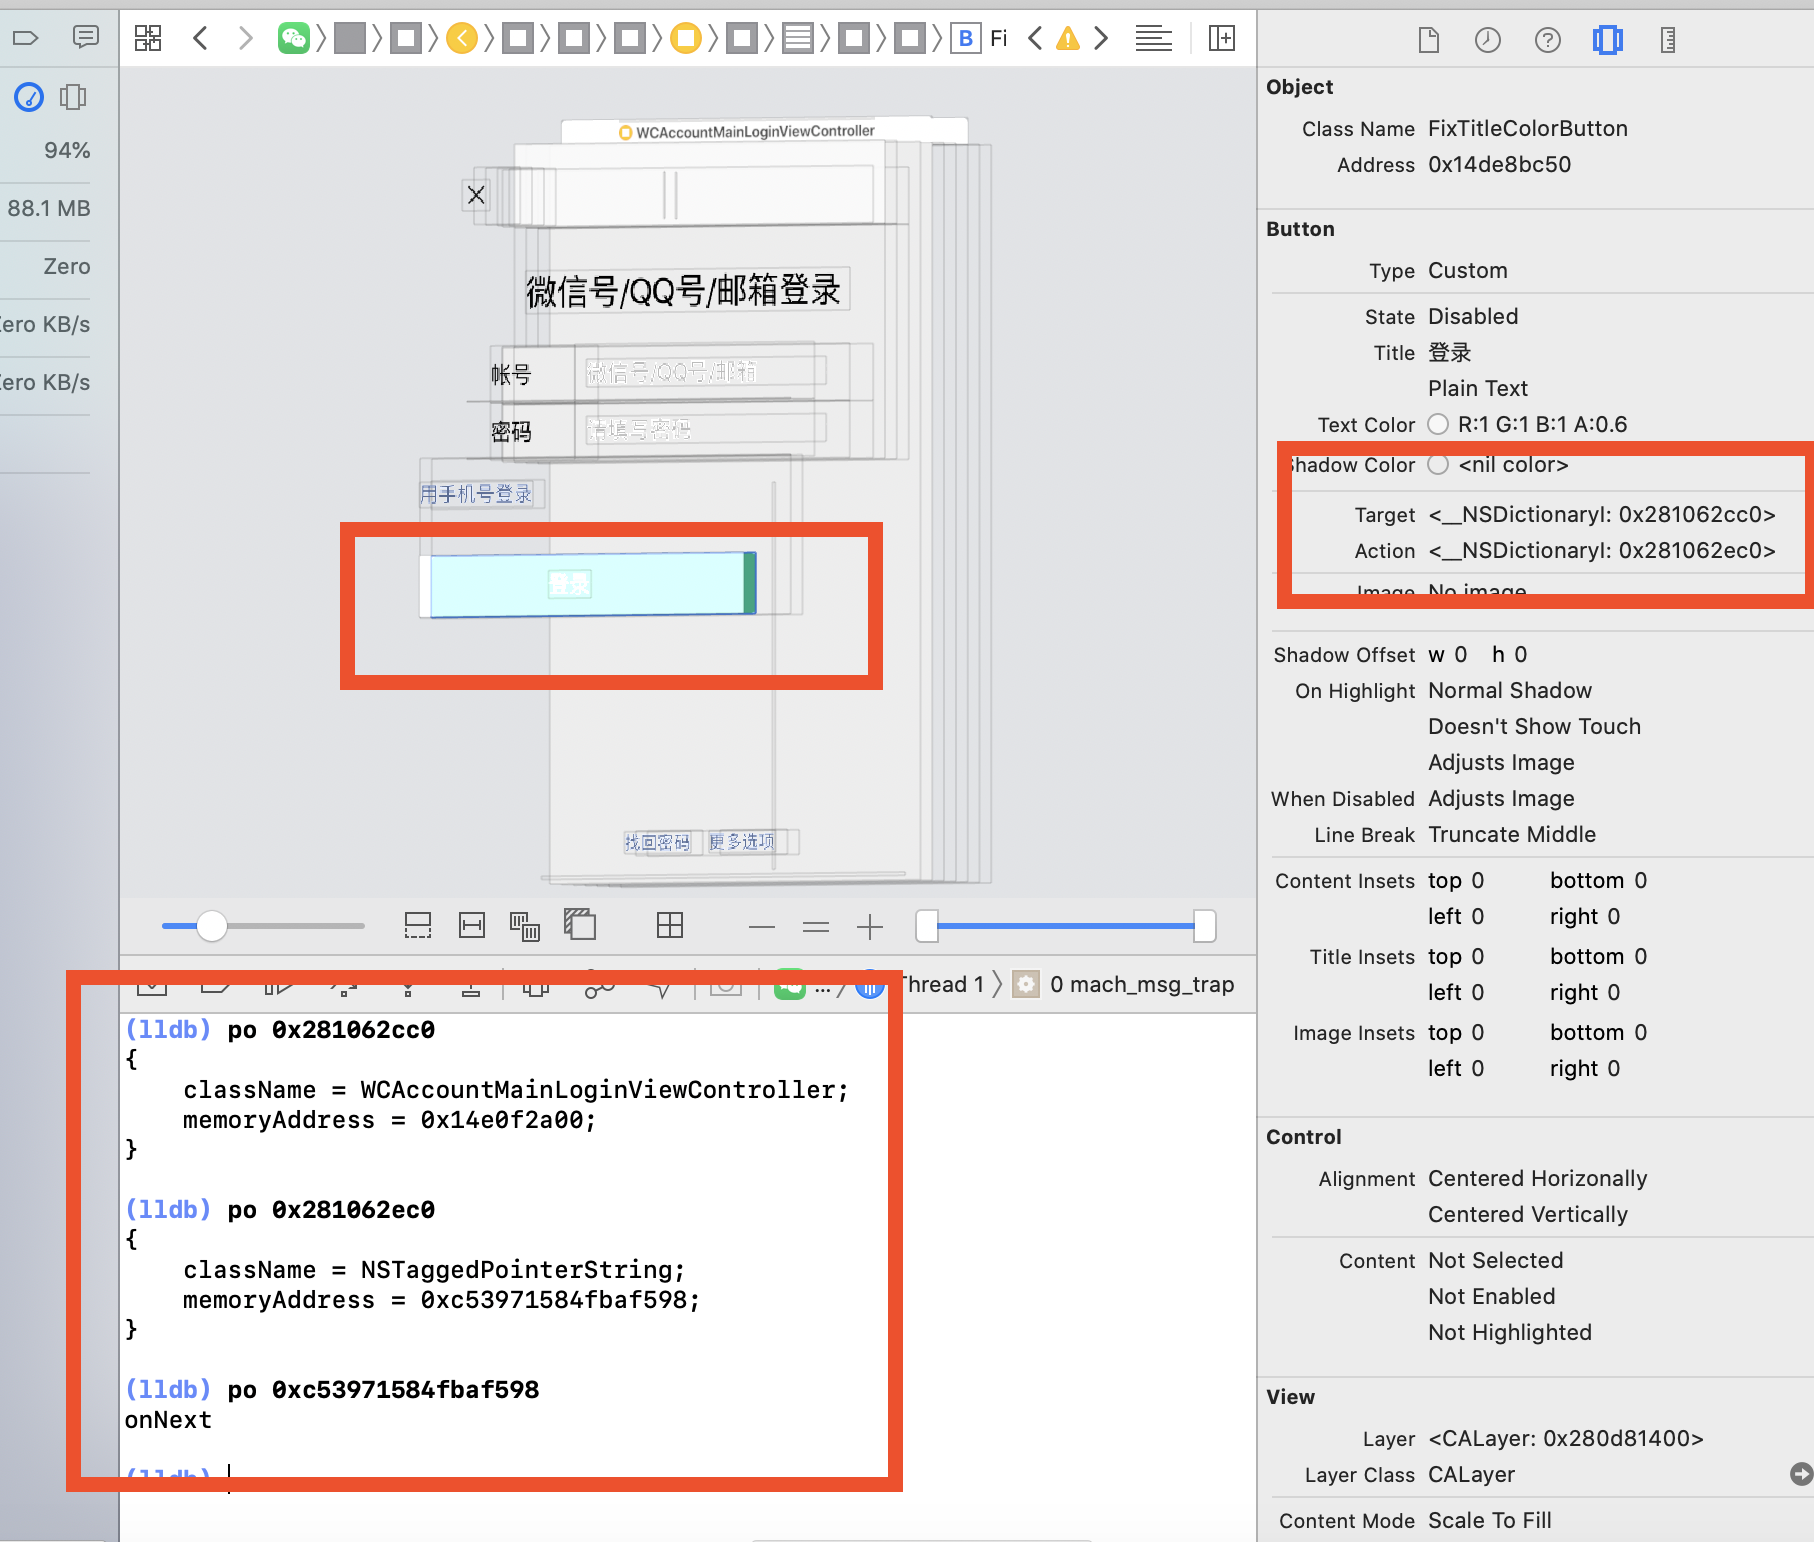Reset the canvas zoom to actual size

pos(816,927)
